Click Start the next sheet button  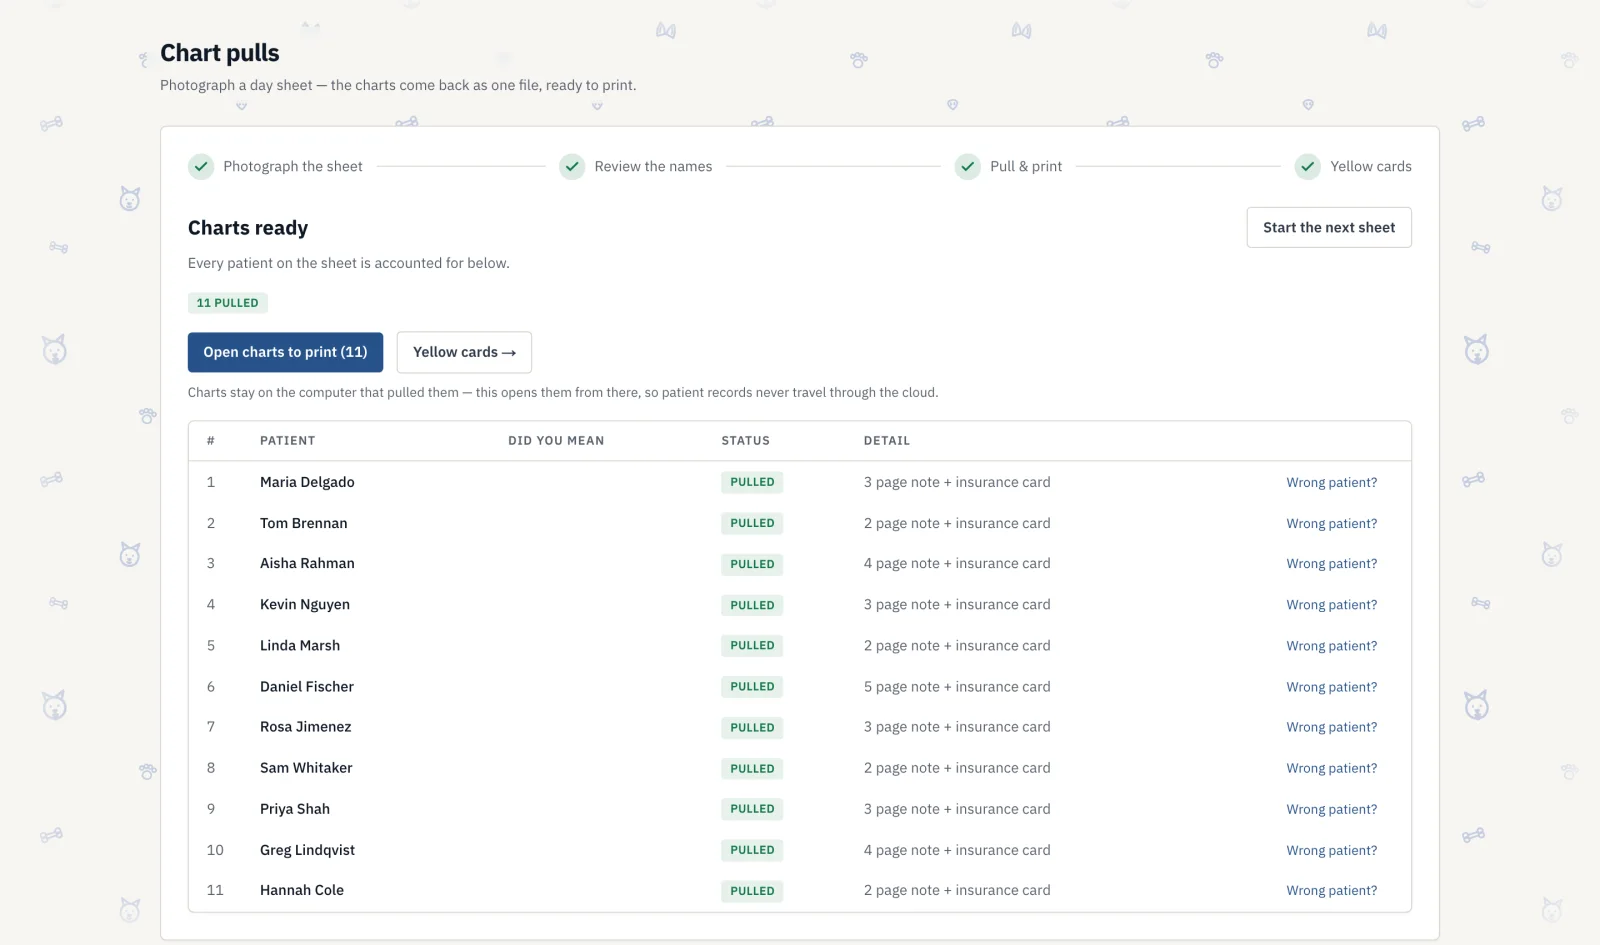[x=1329, y=228]
